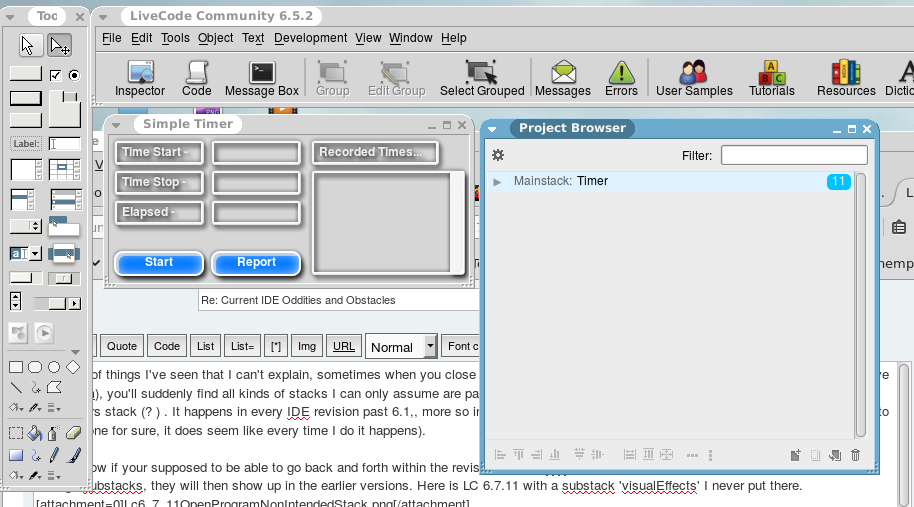Open the Development menu

coord(310,38)
